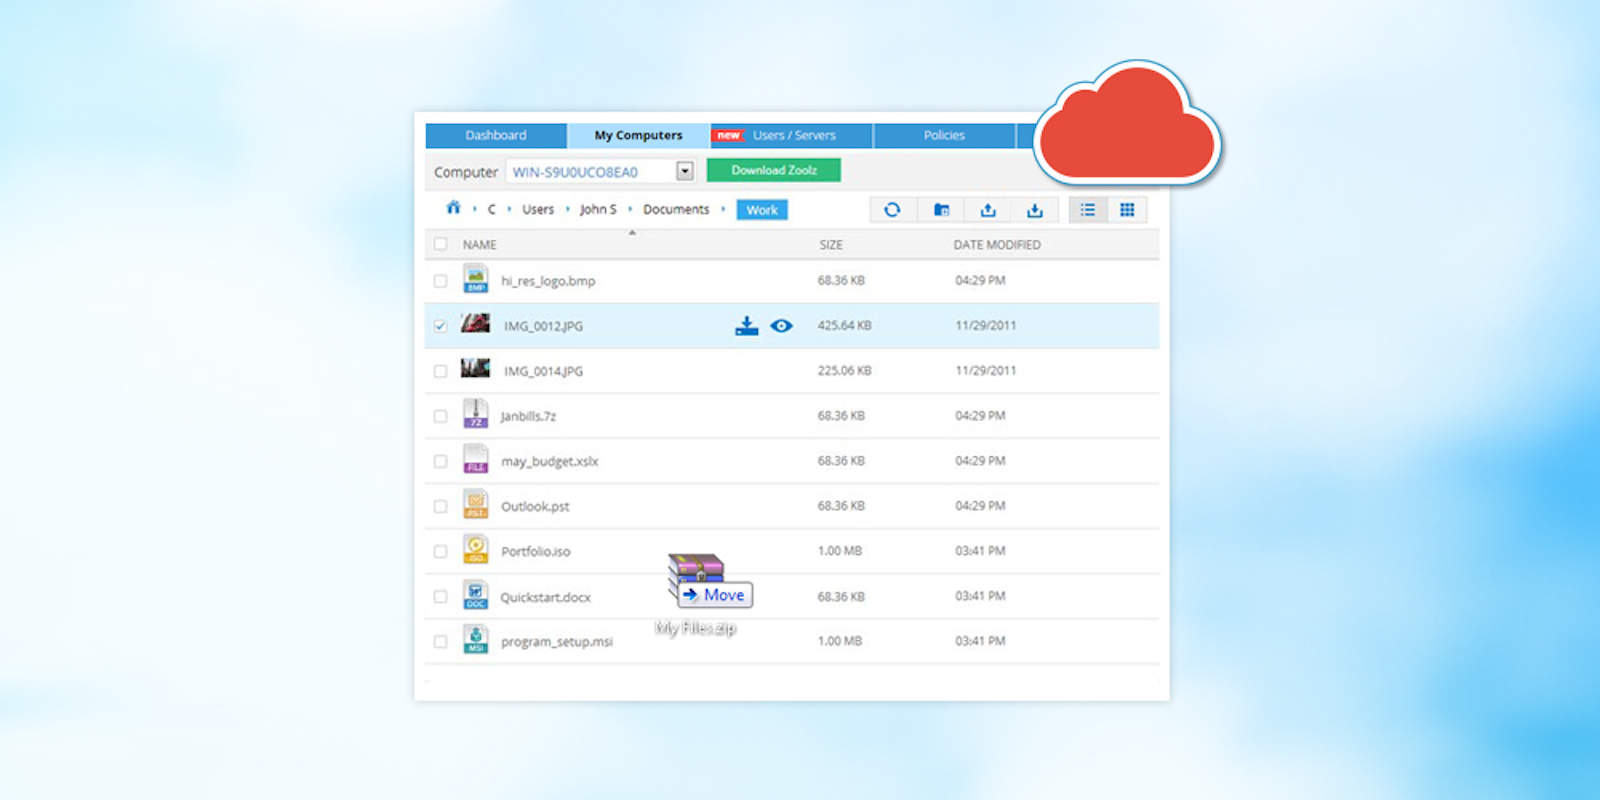Navigate to Documents in the breadcrumb
Screen dimensions: 1600x800
tap(676, 209)
